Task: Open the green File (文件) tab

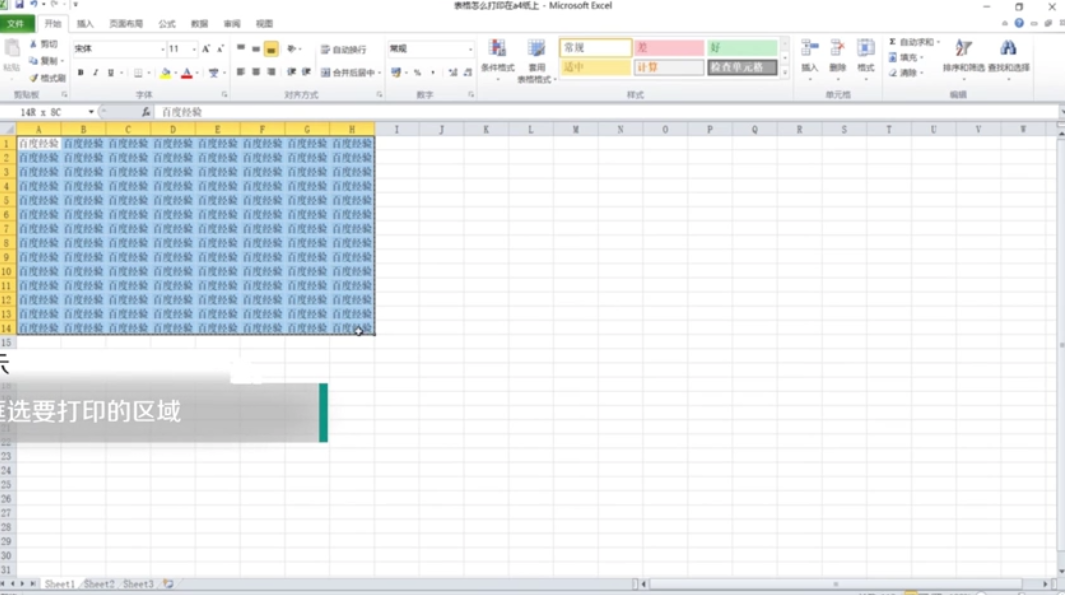Action: 16,24
